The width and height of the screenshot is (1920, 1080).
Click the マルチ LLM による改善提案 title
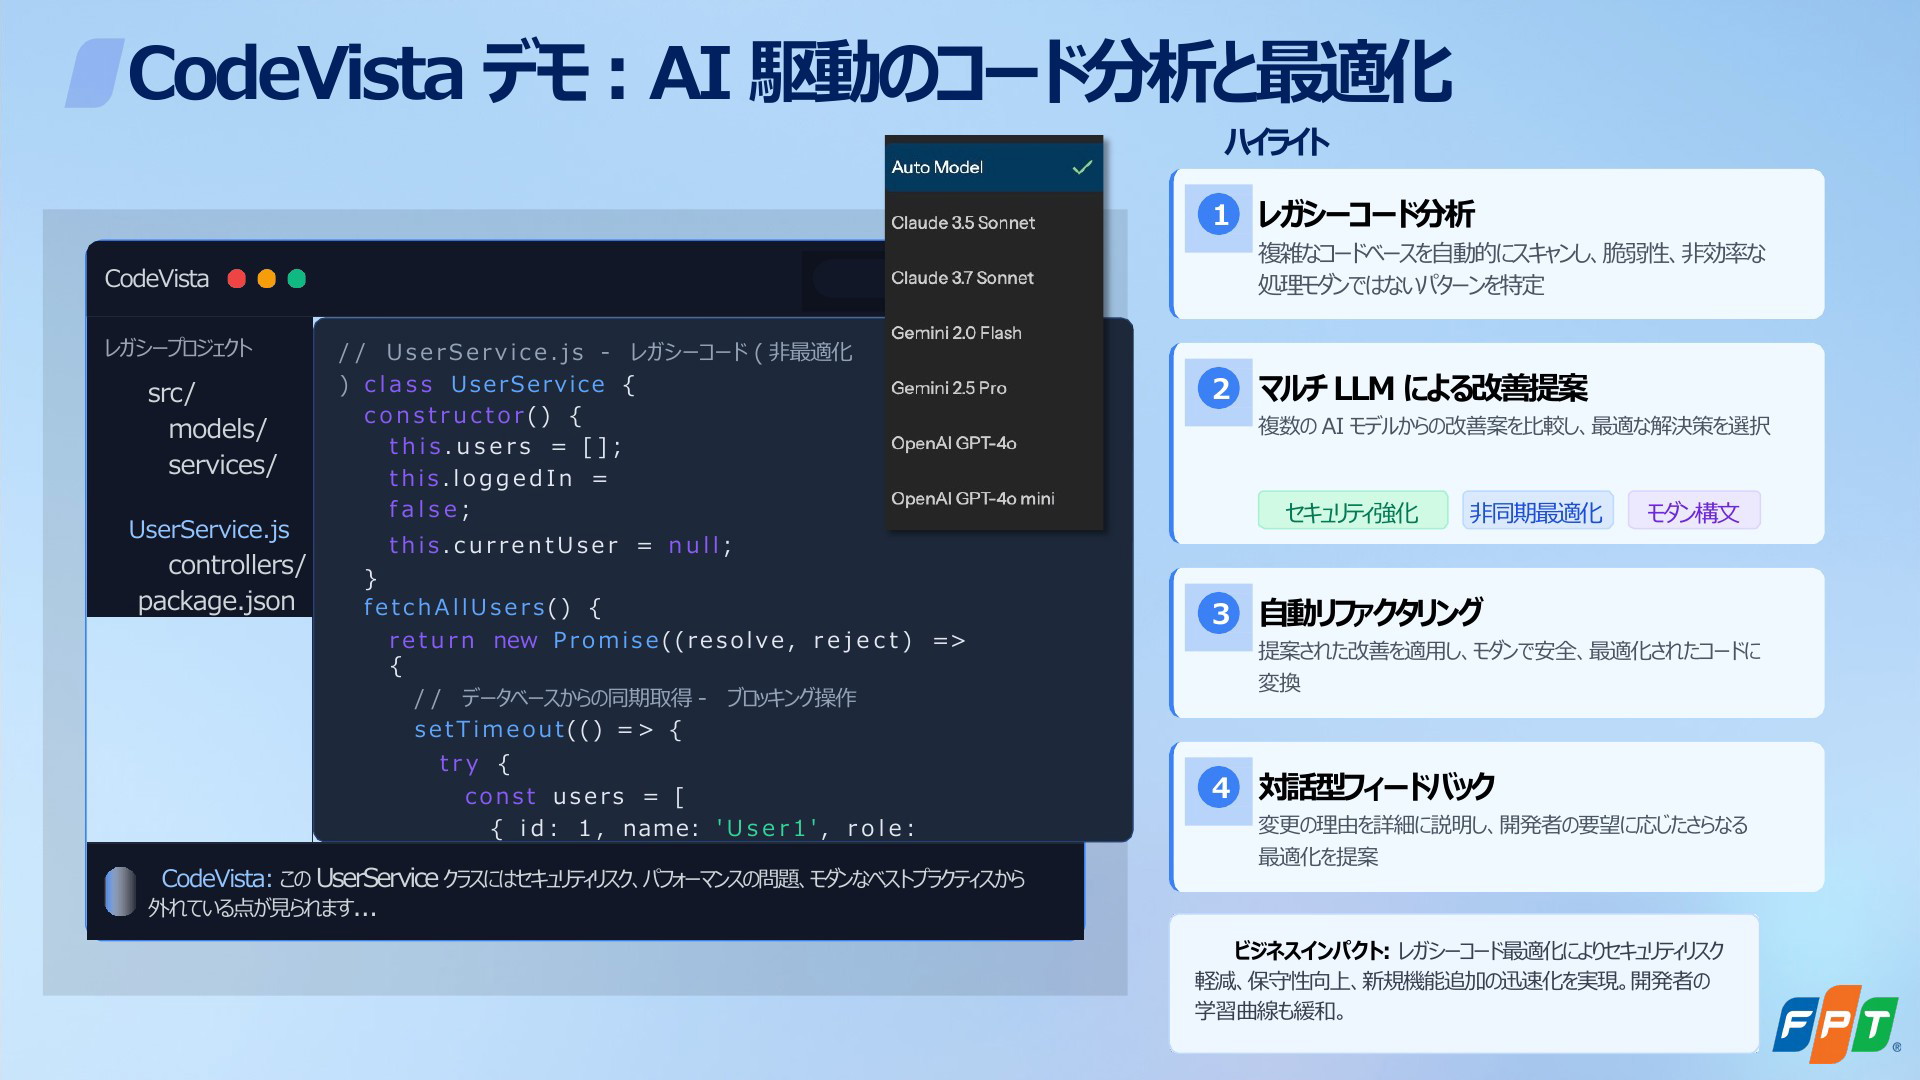tap(1422, 388)
